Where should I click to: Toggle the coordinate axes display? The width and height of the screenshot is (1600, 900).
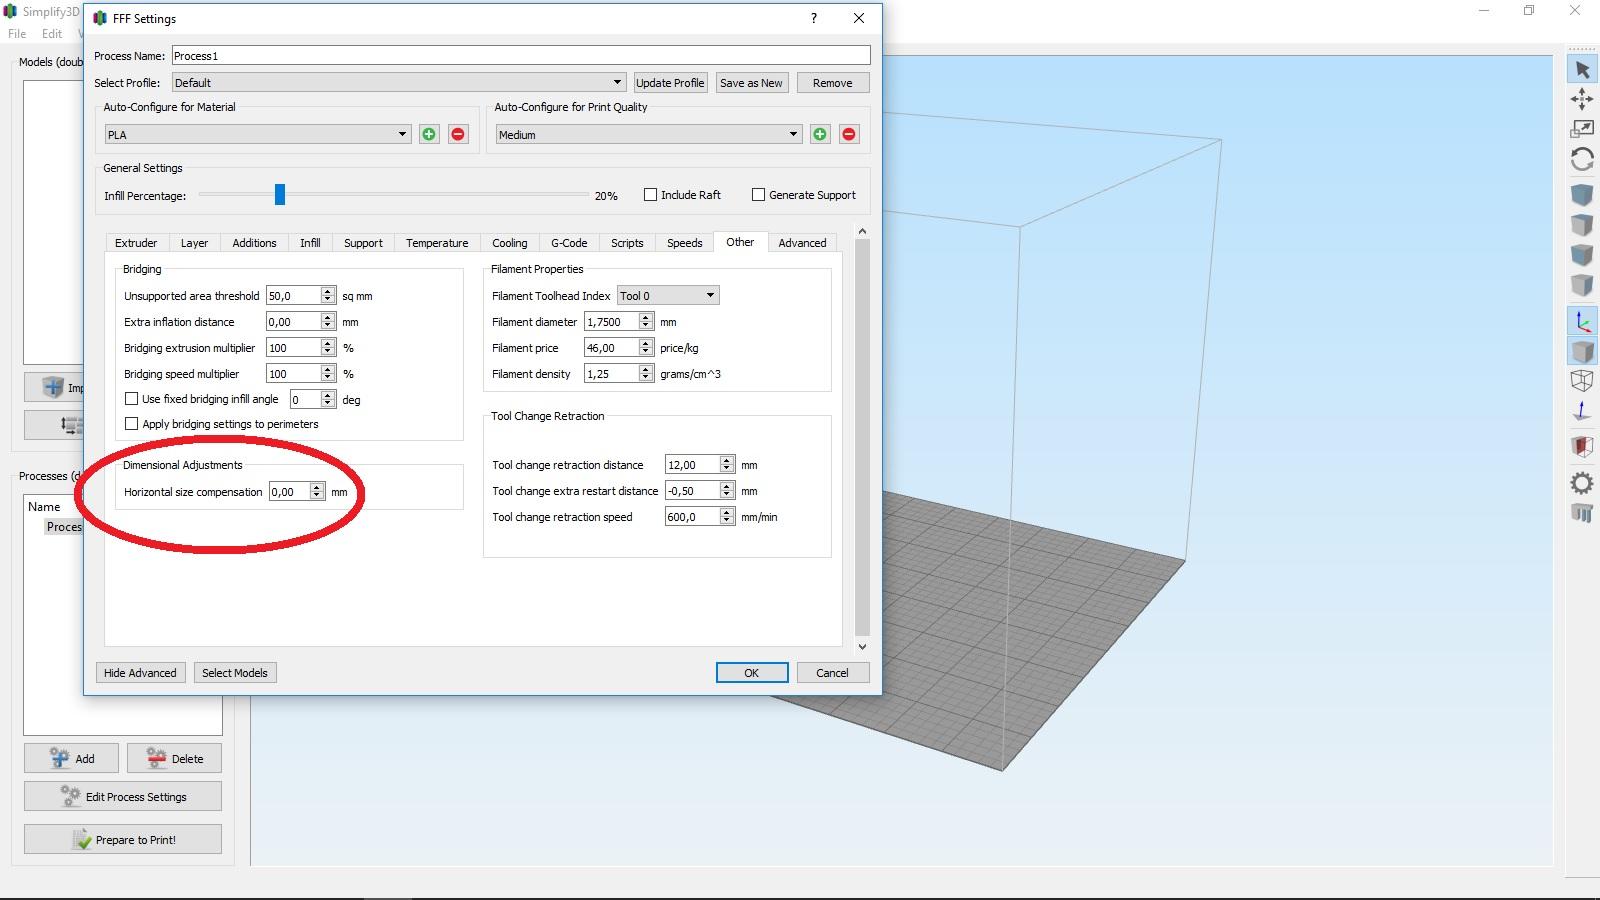(1582, 321)
